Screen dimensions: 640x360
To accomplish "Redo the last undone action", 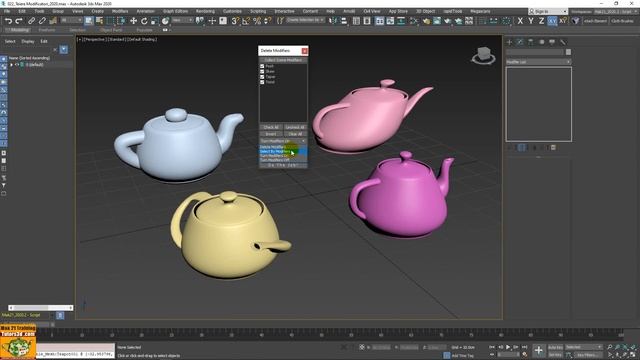I will tap(19, 21).
